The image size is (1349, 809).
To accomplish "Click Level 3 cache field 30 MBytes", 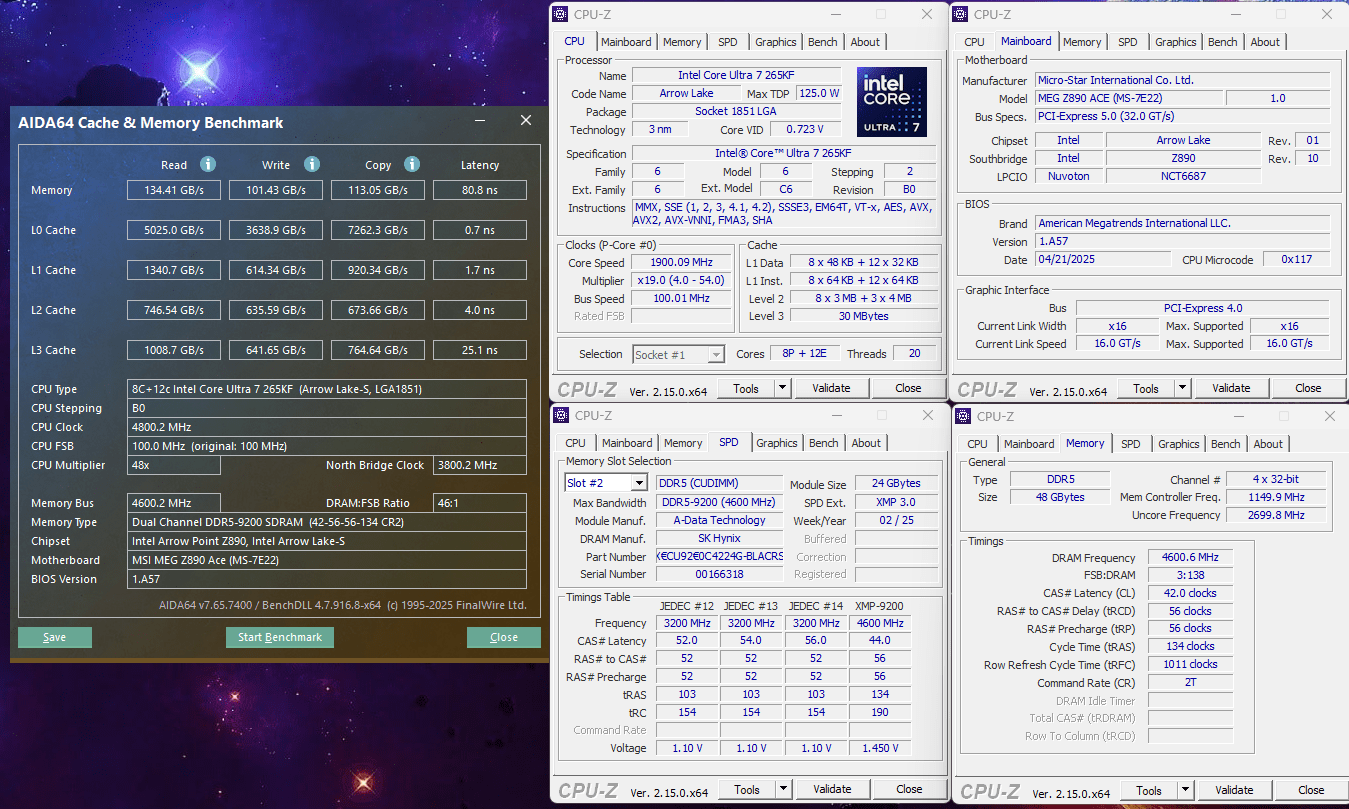I will point(863,316).
